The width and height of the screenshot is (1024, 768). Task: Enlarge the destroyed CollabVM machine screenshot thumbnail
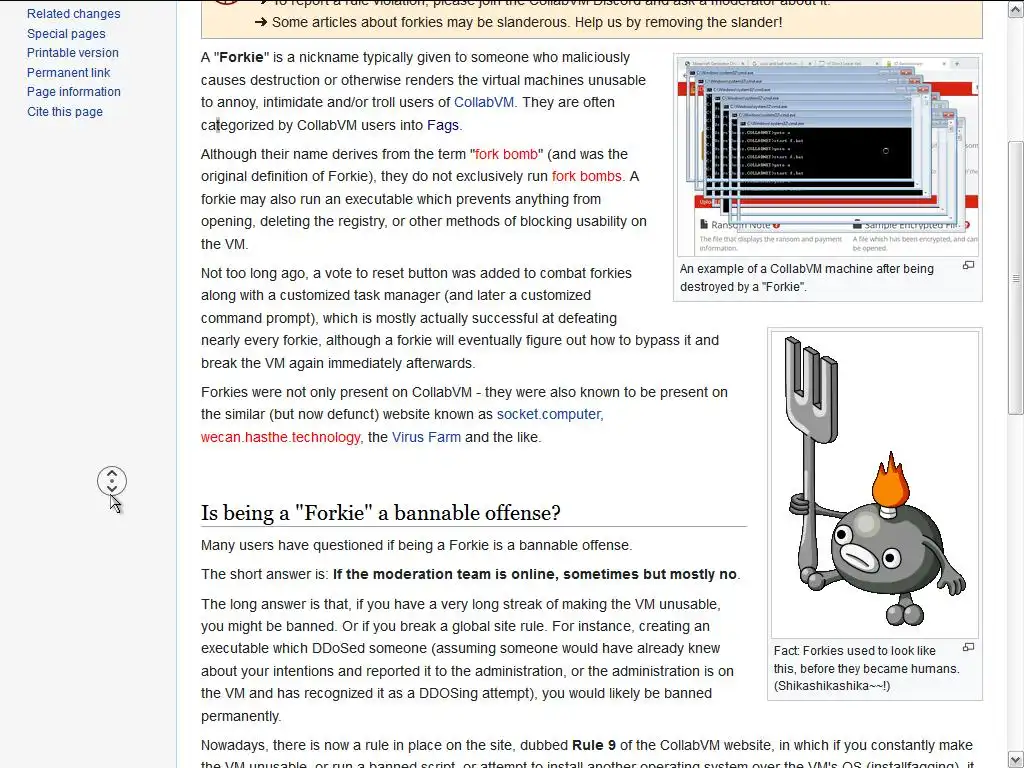827,155
